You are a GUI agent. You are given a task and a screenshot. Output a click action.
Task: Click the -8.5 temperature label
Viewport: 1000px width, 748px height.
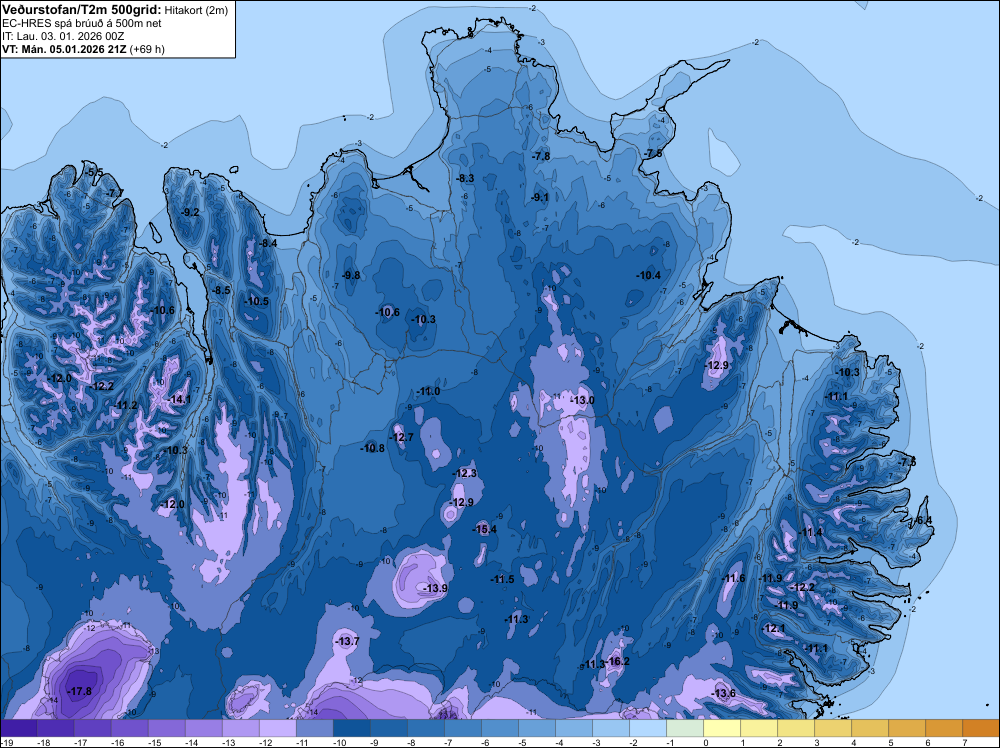221,290
